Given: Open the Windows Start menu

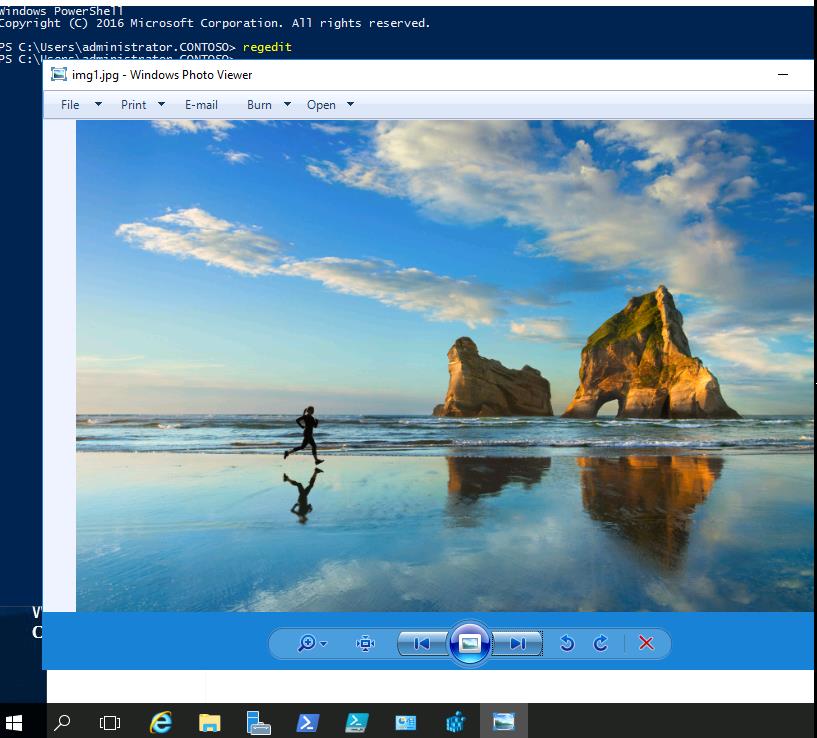Looking at the screenshot, I should [14, 723].
